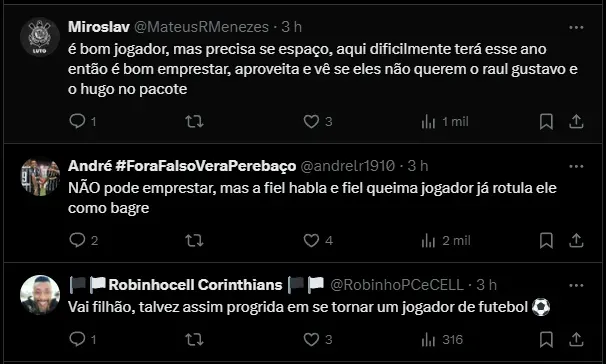Reply to Miroslav's tweet
The image size is (606, 364).
77,121
